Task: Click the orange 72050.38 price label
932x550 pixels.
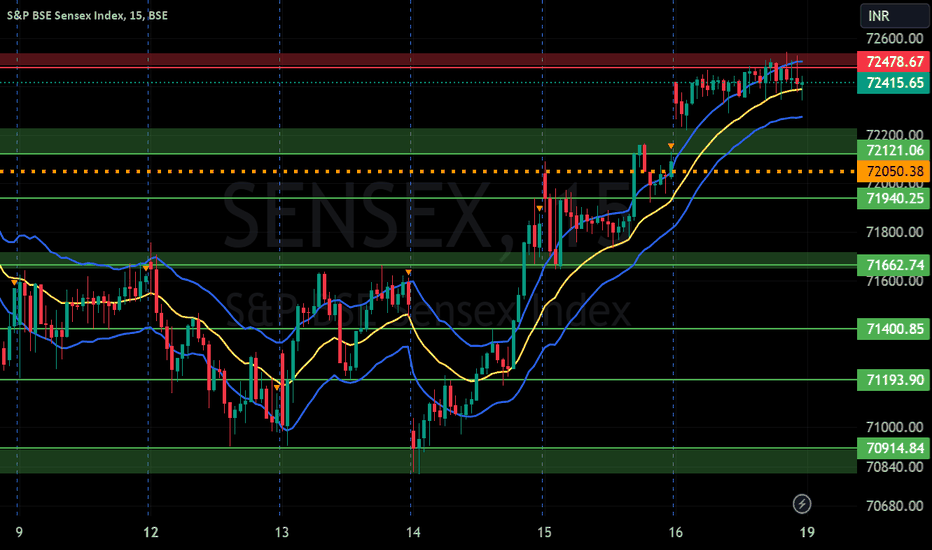Action: click(893, 171)
